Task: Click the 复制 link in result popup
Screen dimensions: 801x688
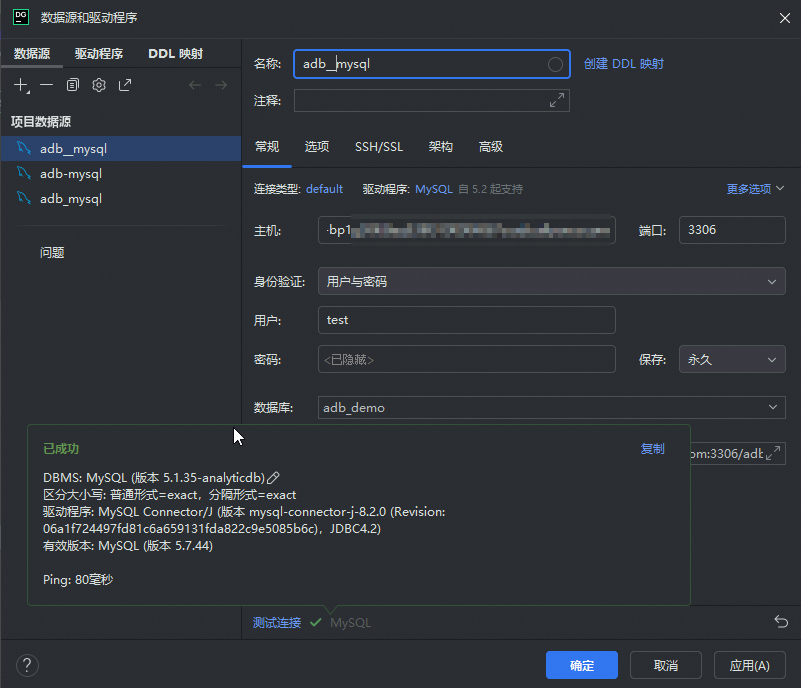Action: (x=652, y=448)
